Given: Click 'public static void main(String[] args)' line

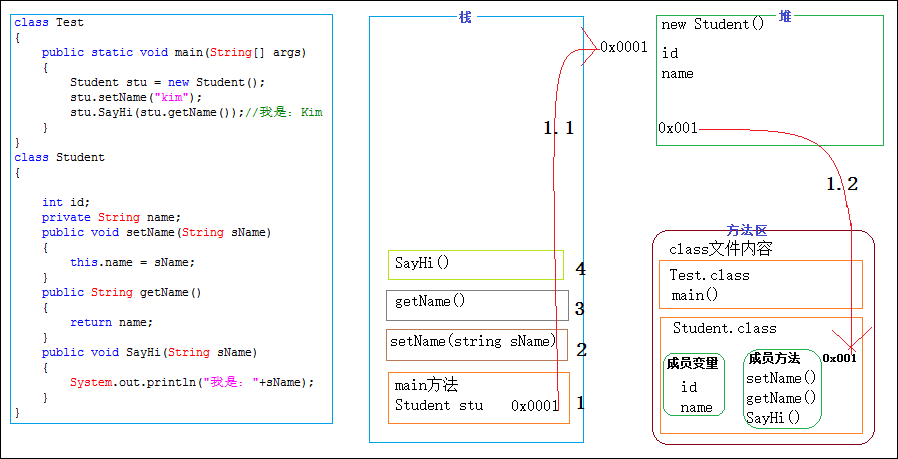Looking at the screenshot, I should (174, 53).
